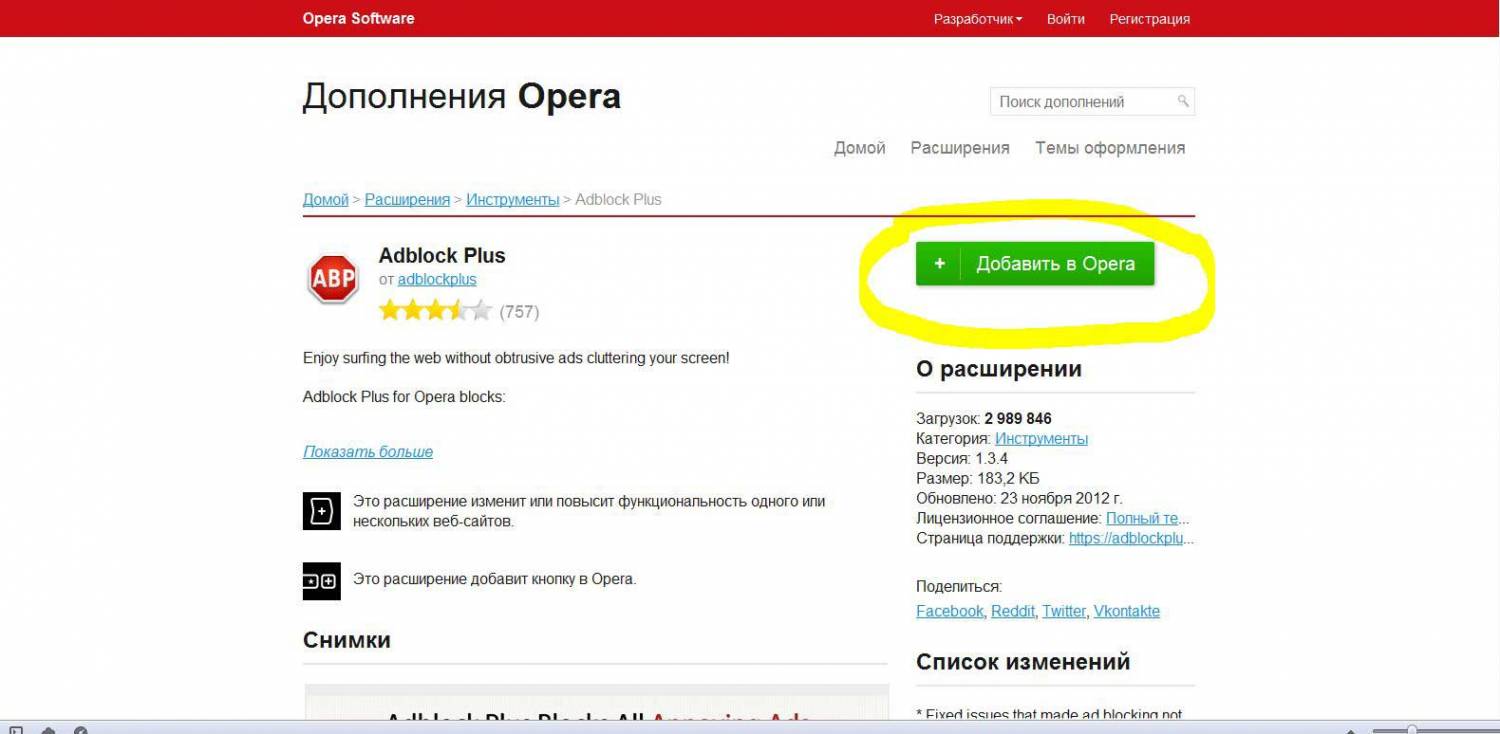Click the downloads count 2 989 846
Image resolution: width=1500 pixels, height=734 pixels.
[x=1017, y=418]
